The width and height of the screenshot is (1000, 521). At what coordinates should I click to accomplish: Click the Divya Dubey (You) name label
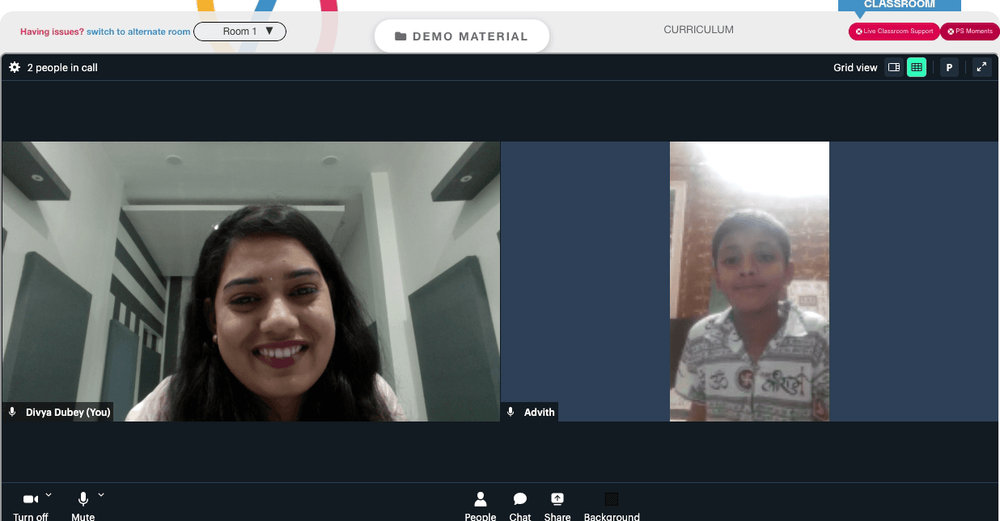pos(68,412)
